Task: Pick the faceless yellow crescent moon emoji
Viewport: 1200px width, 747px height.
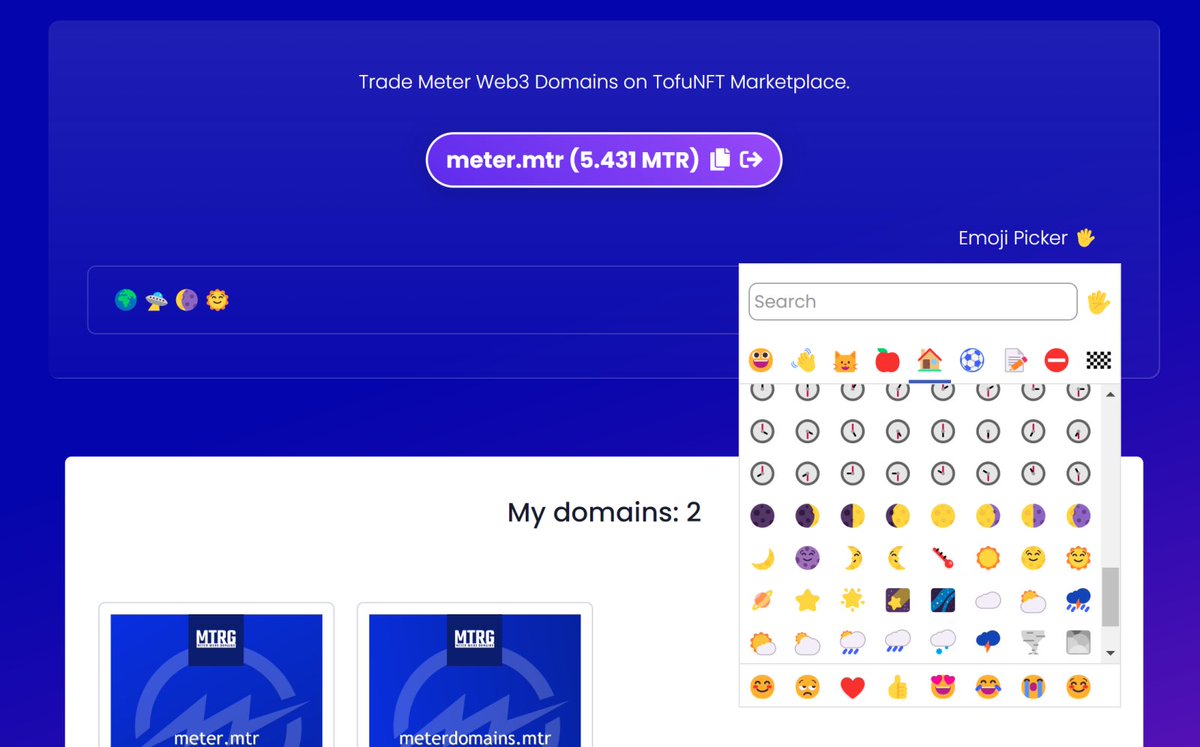Action: click(x=762, y=558)
